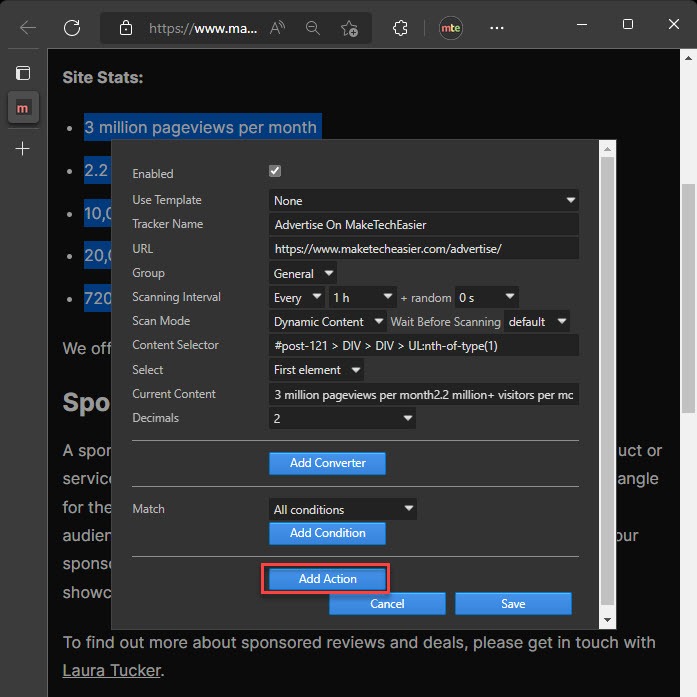Open the Match All conditions dropdown
The image size is (697, 697).
coord(342,509)
